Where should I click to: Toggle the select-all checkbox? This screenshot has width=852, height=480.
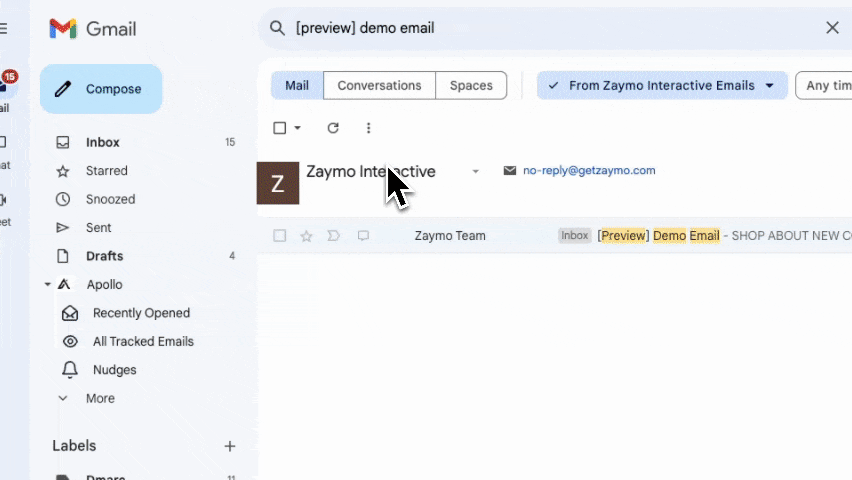tap(280, 128)
